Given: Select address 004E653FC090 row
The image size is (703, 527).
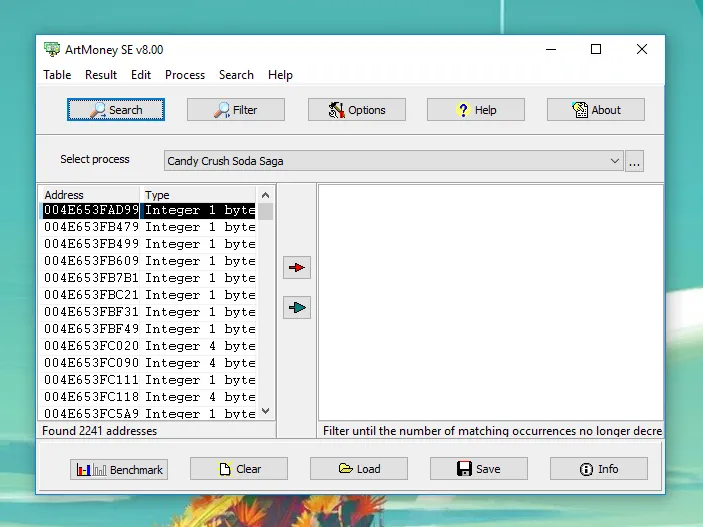Looking at the screenshot, I should click(149, 363).
